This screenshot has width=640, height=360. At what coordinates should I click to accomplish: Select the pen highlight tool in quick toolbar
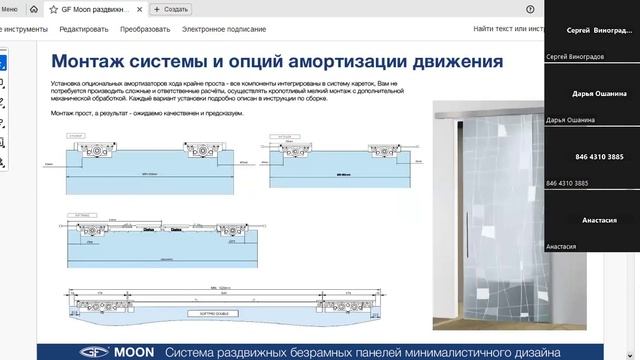tap(2, 103)
